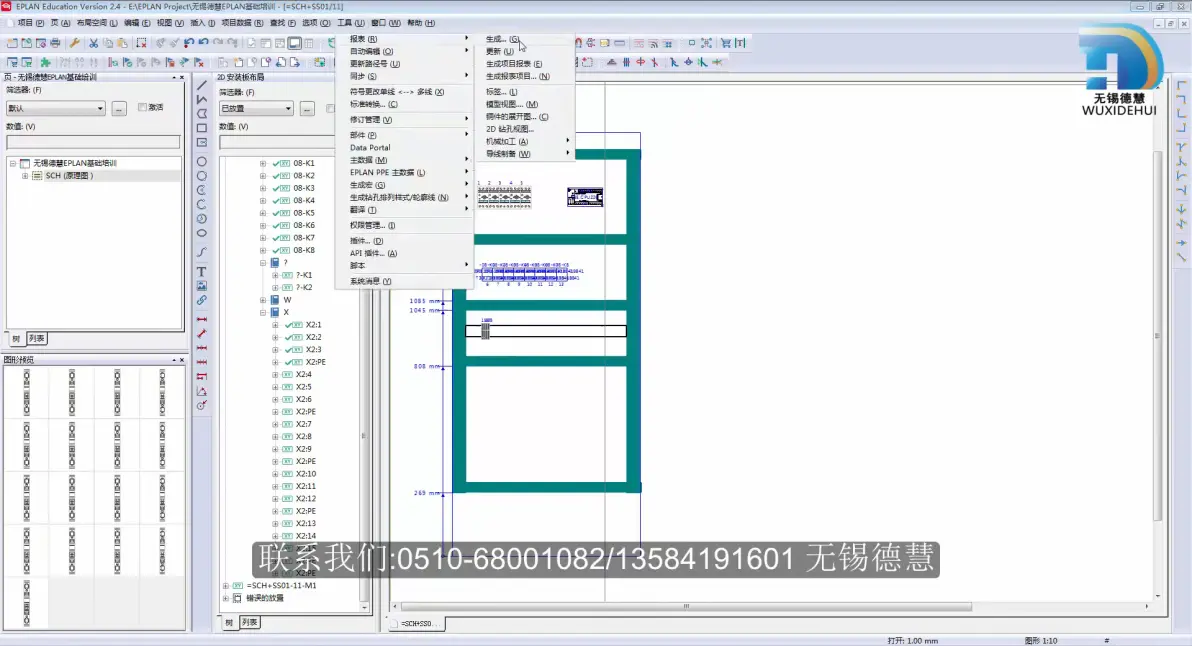Select the hyperlink insertion tool
This screenshot has height=646, width=1192.
[201, 300]
